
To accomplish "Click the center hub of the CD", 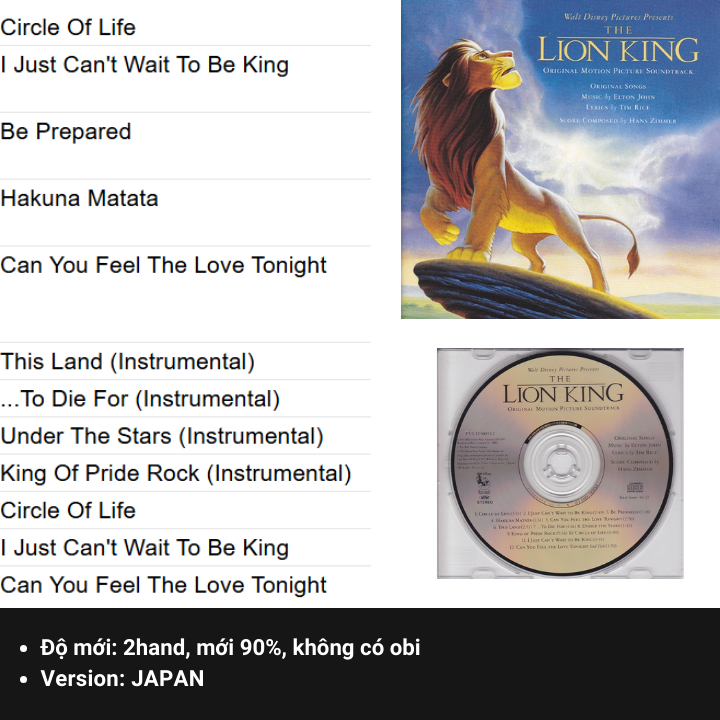I will (x=561, y=463).
